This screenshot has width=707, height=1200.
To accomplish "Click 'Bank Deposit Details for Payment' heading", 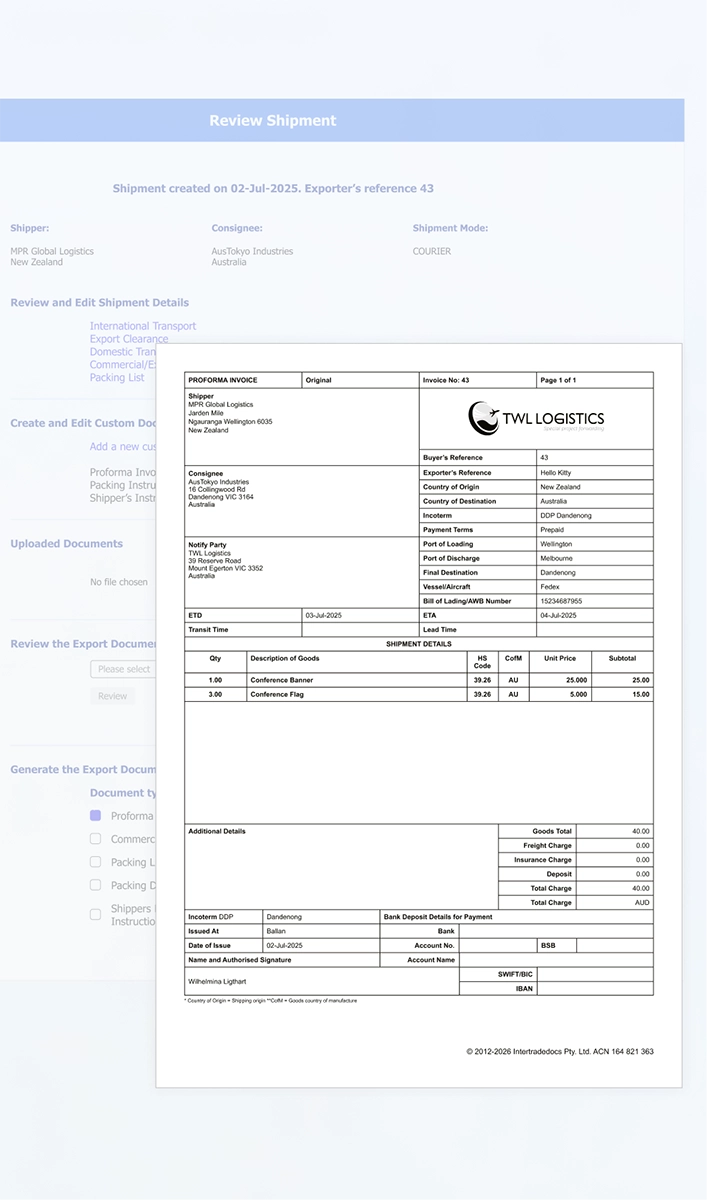I will coord(438,917).
